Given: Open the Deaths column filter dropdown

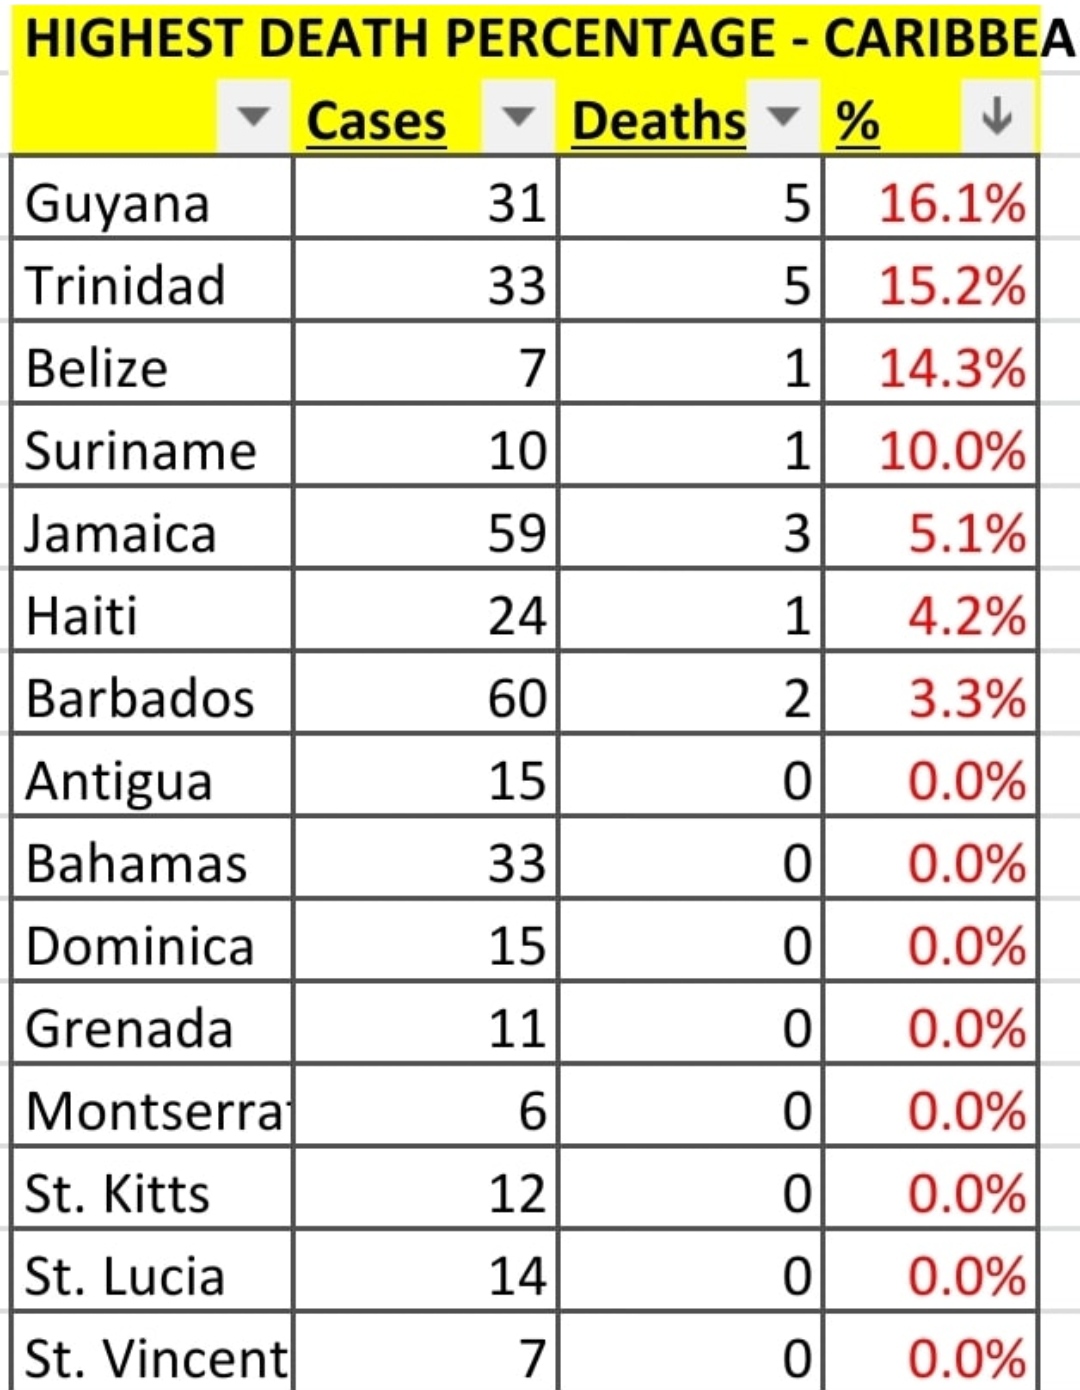Looking at the screenshot, I should tap(783, 119).
